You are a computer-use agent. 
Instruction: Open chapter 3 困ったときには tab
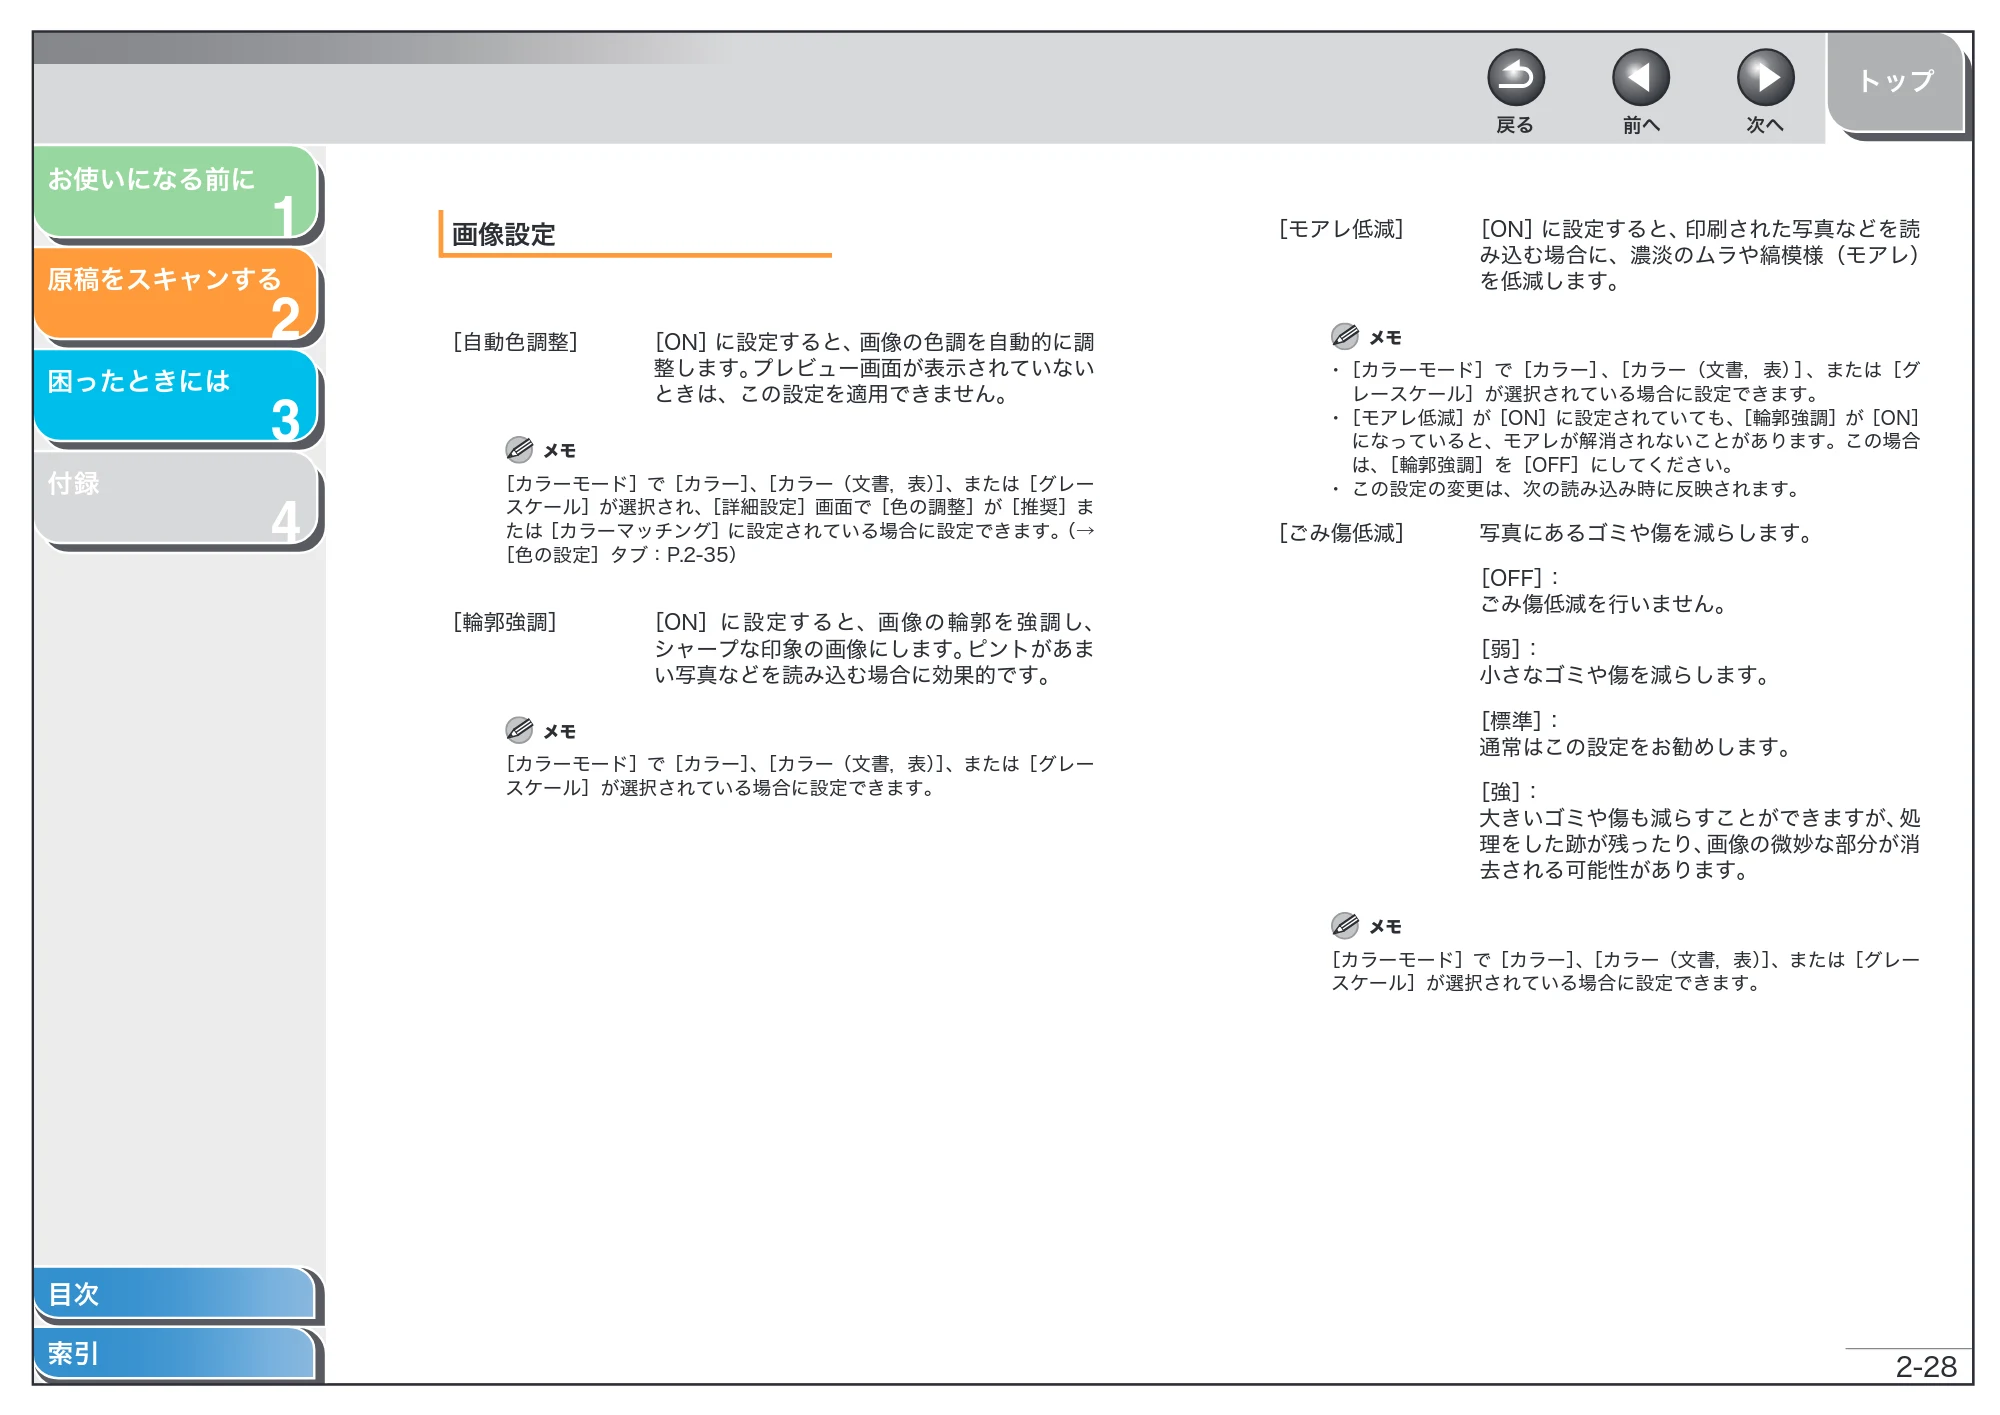(176, 395)
